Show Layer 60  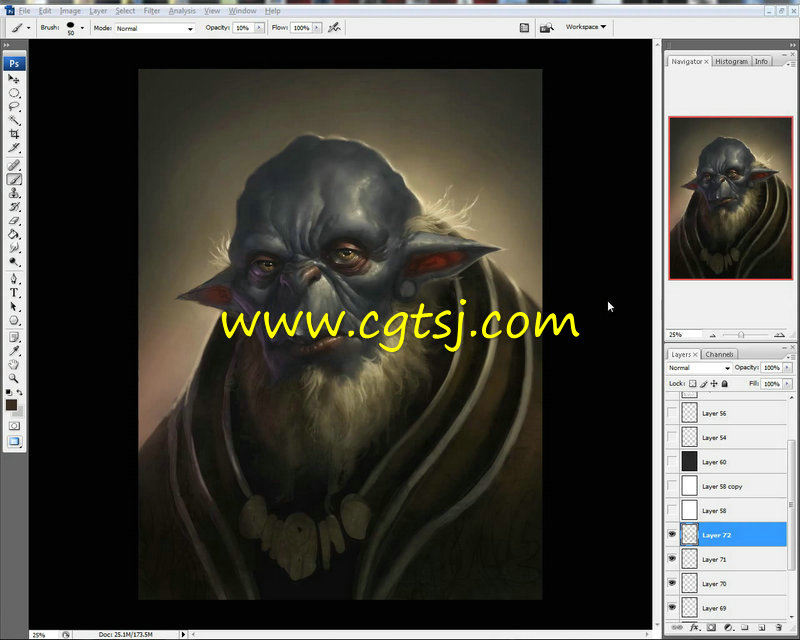click(672, 461)
